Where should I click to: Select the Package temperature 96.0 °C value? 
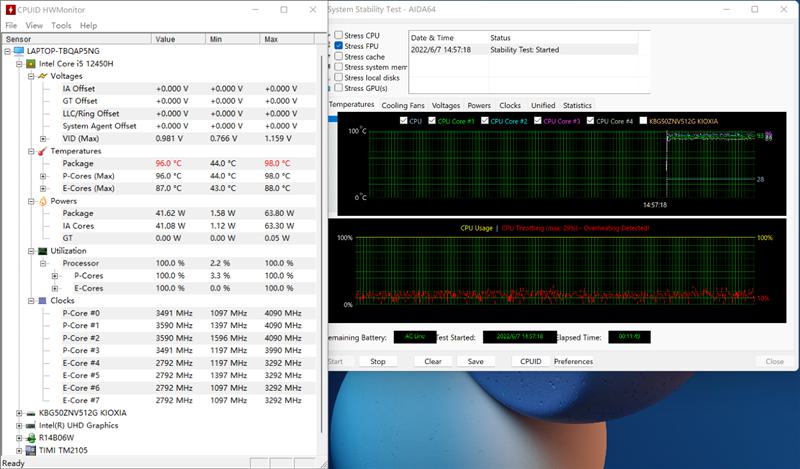click(169, 163)
